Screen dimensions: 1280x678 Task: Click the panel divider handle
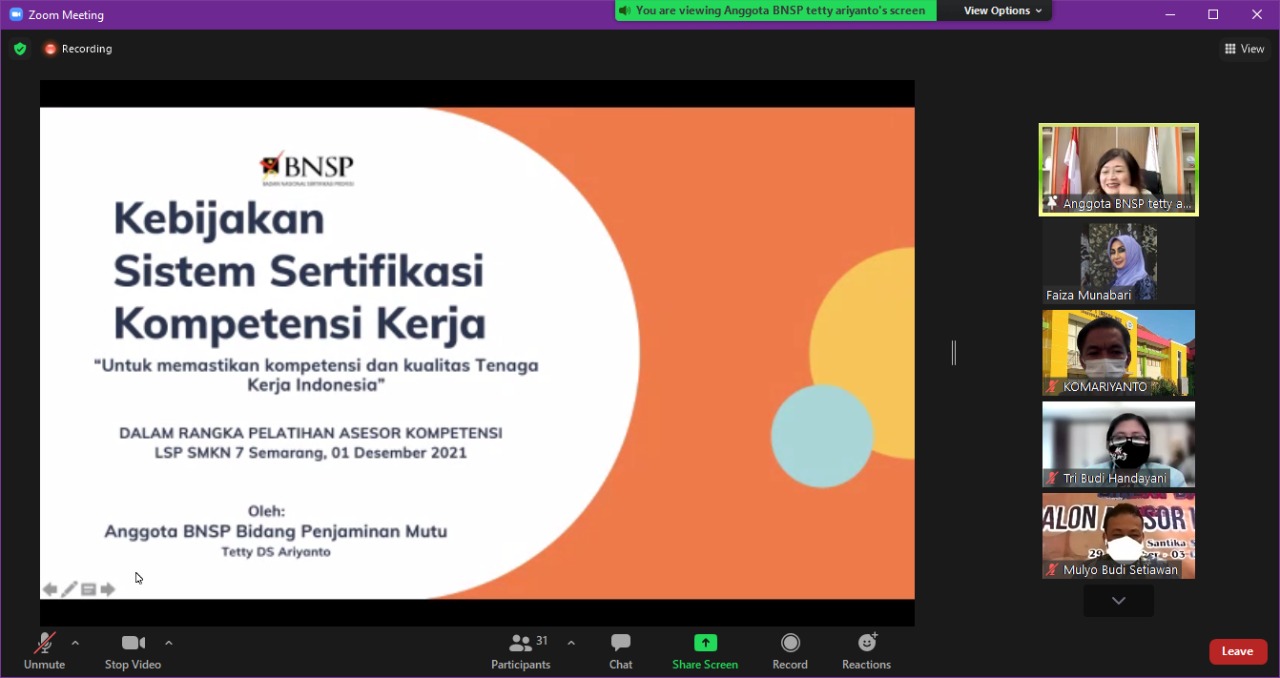pos(954,353)
